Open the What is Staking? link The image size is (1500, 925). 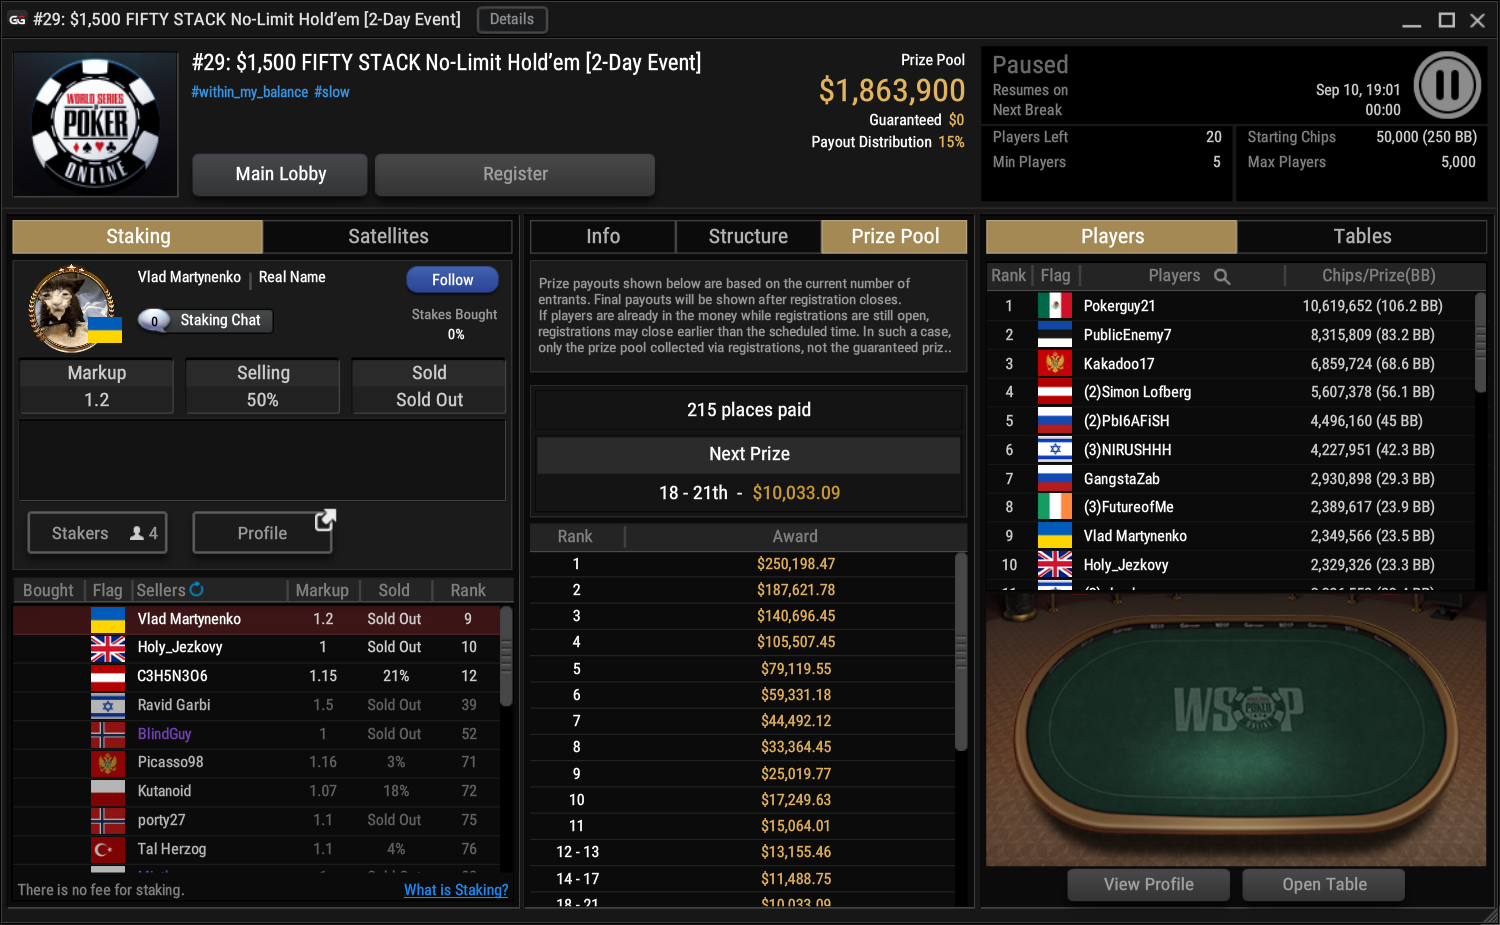point(456,890)
